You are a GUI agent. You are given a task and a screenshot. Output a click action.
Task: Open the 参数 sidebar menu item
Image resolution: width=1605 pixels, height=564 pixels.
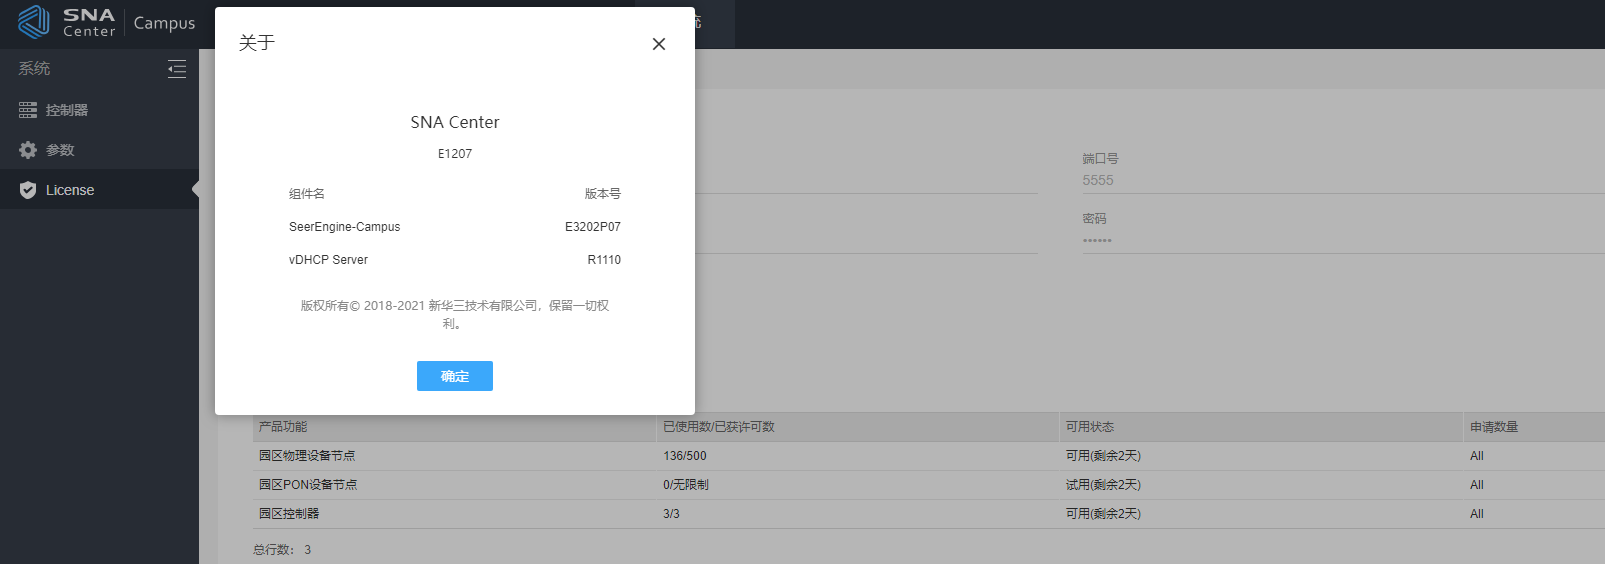point(99,150)
